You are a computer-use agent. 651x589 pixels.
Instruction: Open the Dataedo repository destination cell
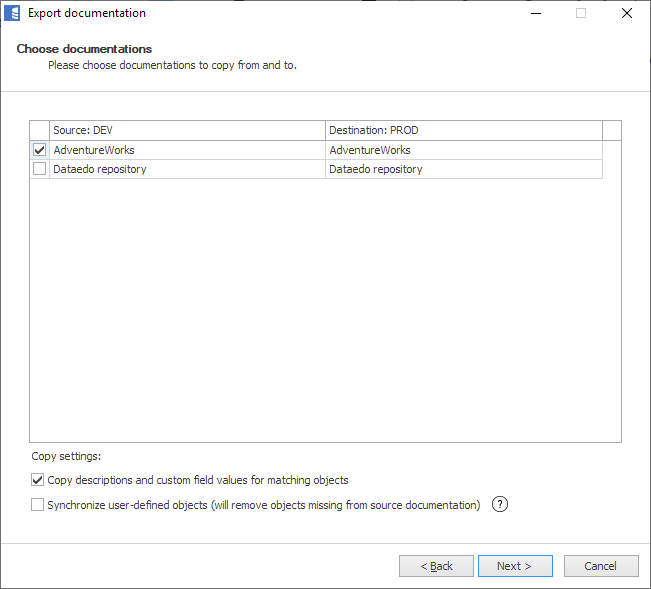pyautogui.click(x=463, y=169)
